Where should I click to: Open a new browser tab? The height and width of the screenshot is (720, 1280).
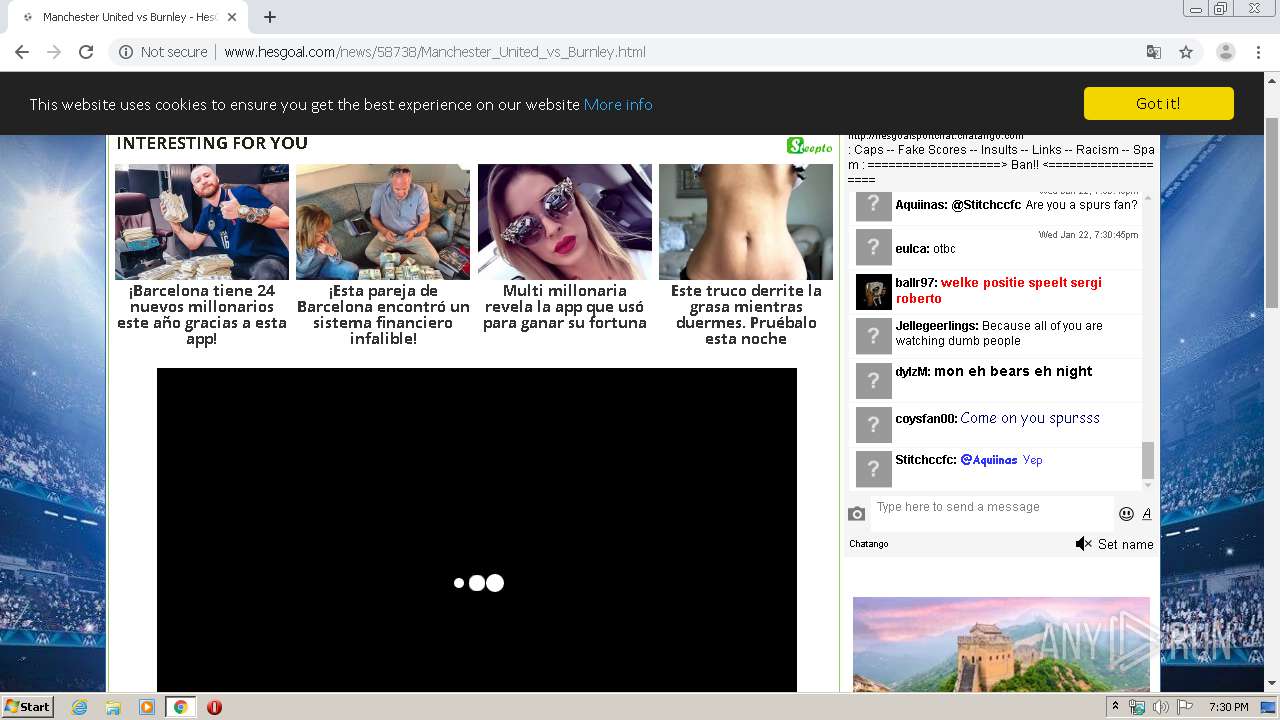pyautogui.click(x=270, y=17)
